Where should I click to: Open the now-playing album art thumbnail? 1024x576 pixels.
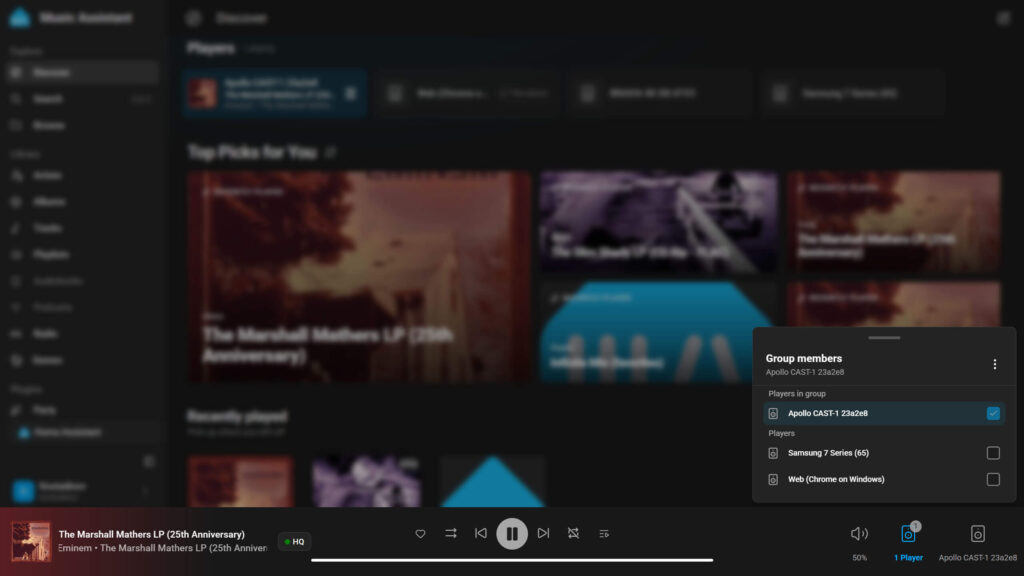tap(31, 541)
